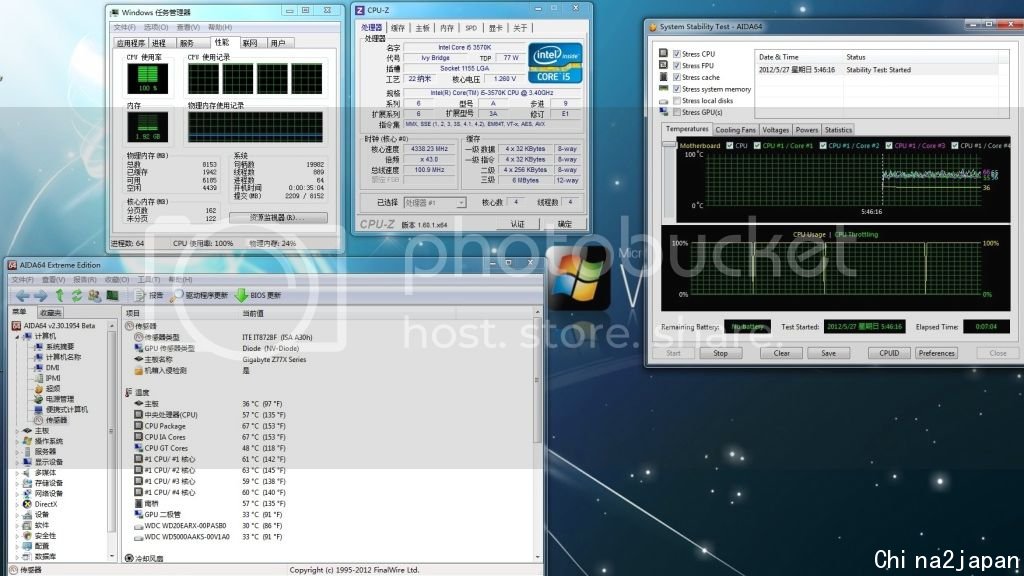Select the CPU Package temperature row
The height and width of the screenshot is (576, 1024).
click(x=332, y=426)
